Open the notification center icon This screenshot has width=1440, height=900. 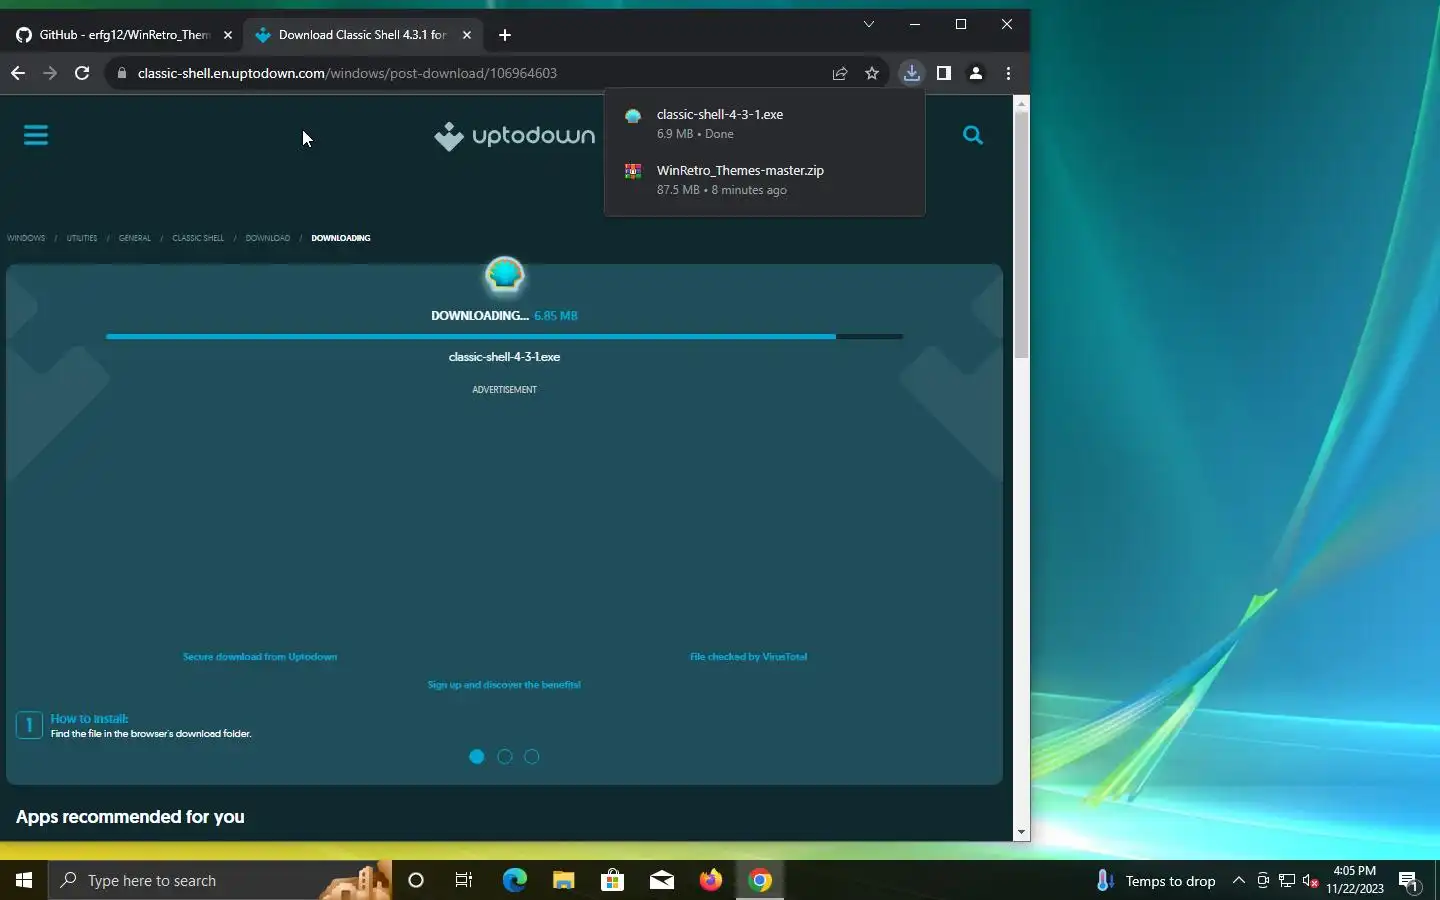[1409, 881]
